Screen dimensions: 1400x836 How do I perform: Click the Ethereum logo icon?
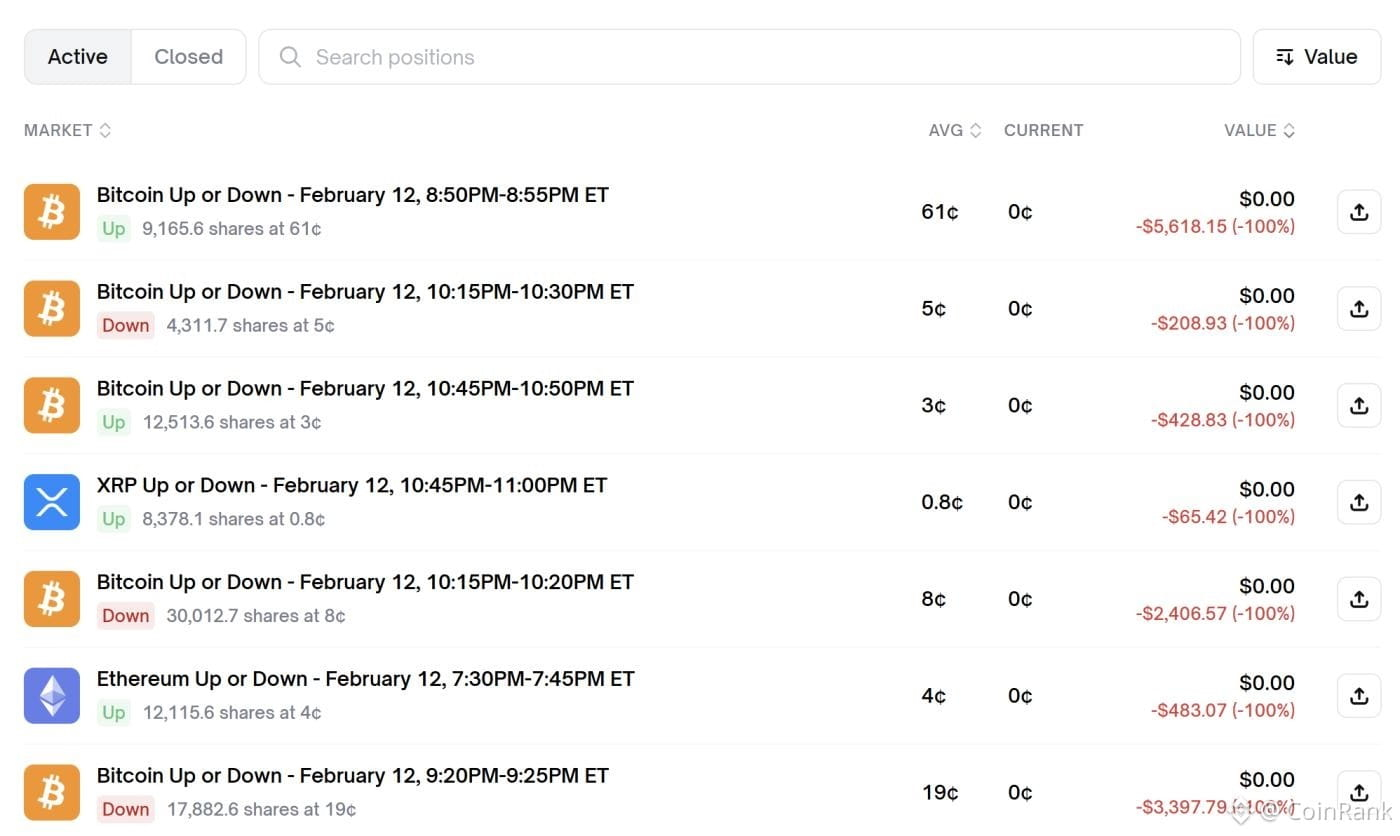(52, 696)
